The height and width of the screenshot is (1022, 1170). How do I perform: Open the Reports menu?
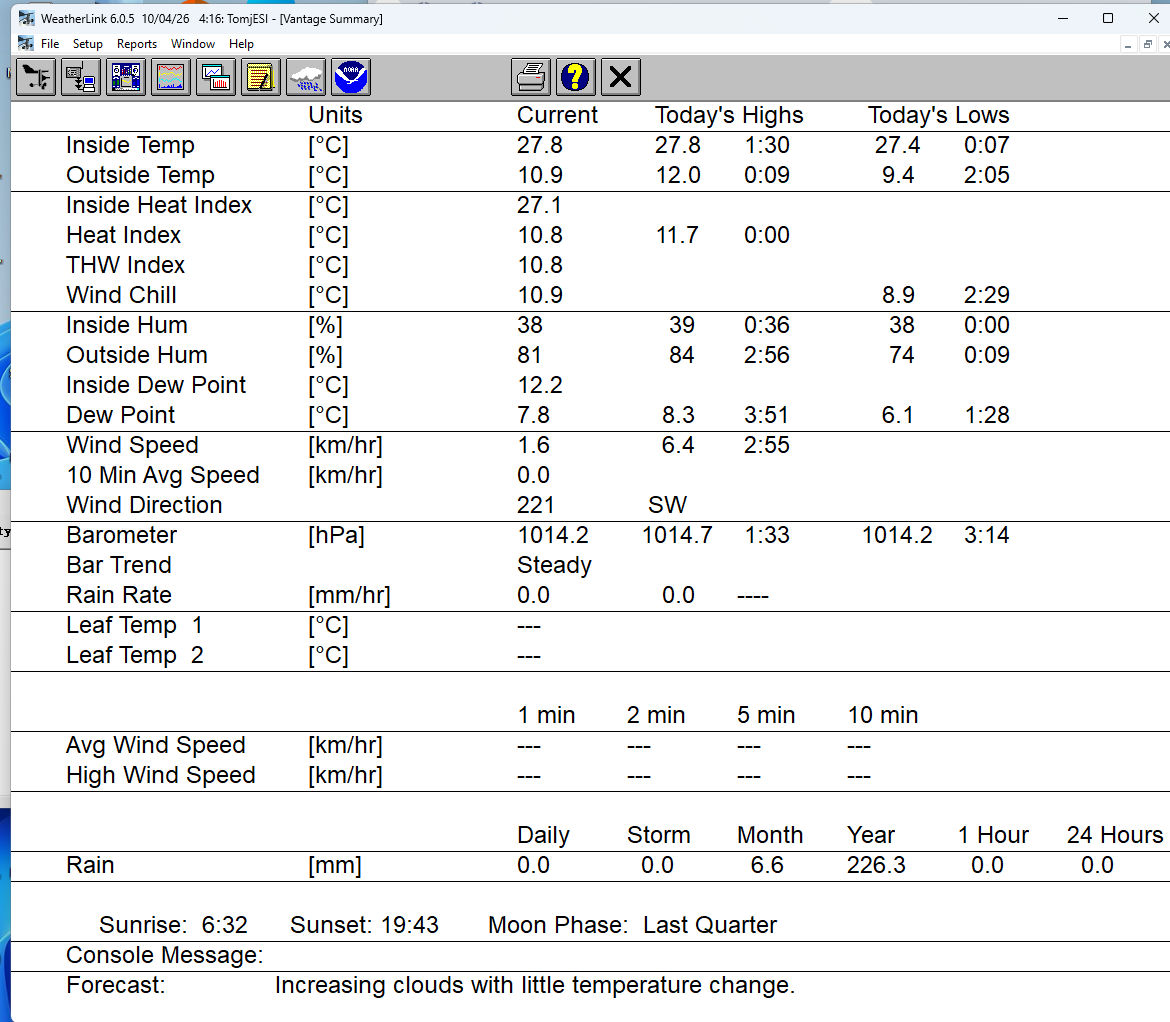[137, 44]
